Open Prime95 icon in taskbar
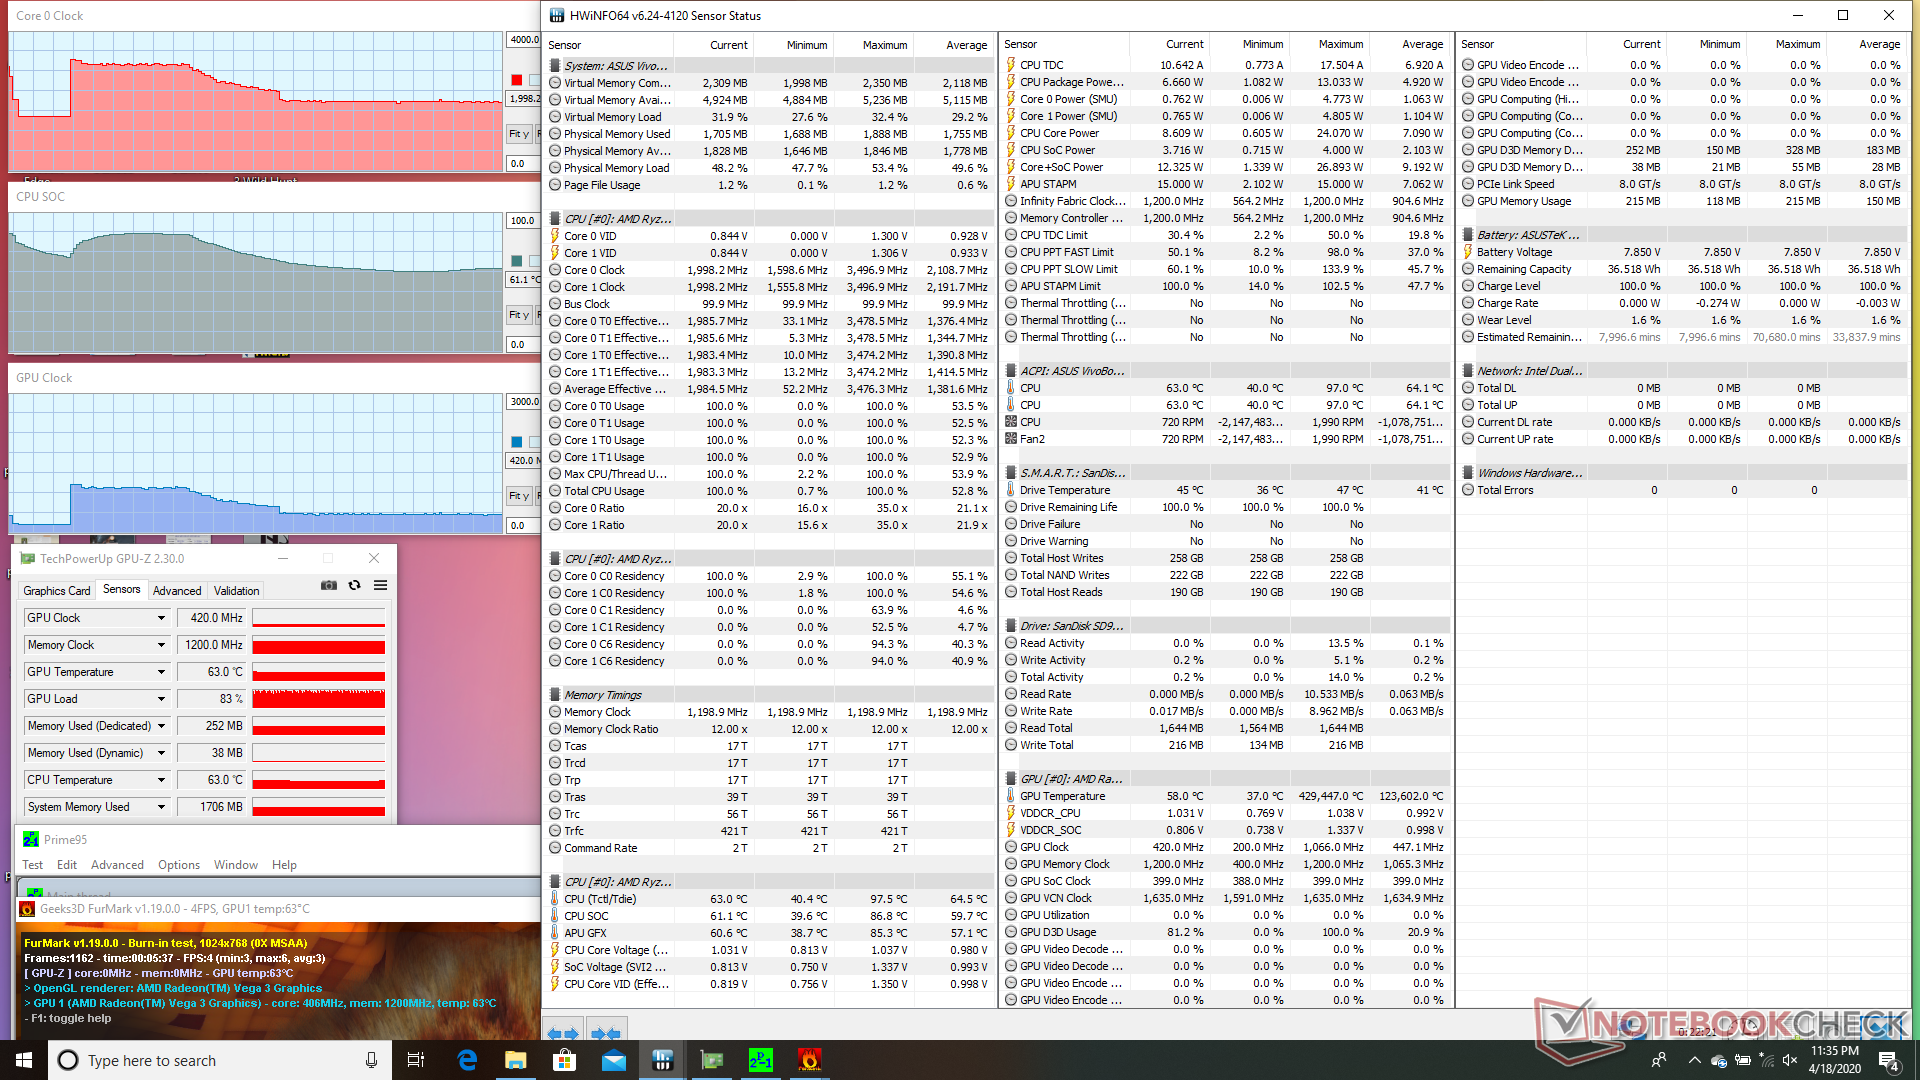 click(x=761, y=1060)
